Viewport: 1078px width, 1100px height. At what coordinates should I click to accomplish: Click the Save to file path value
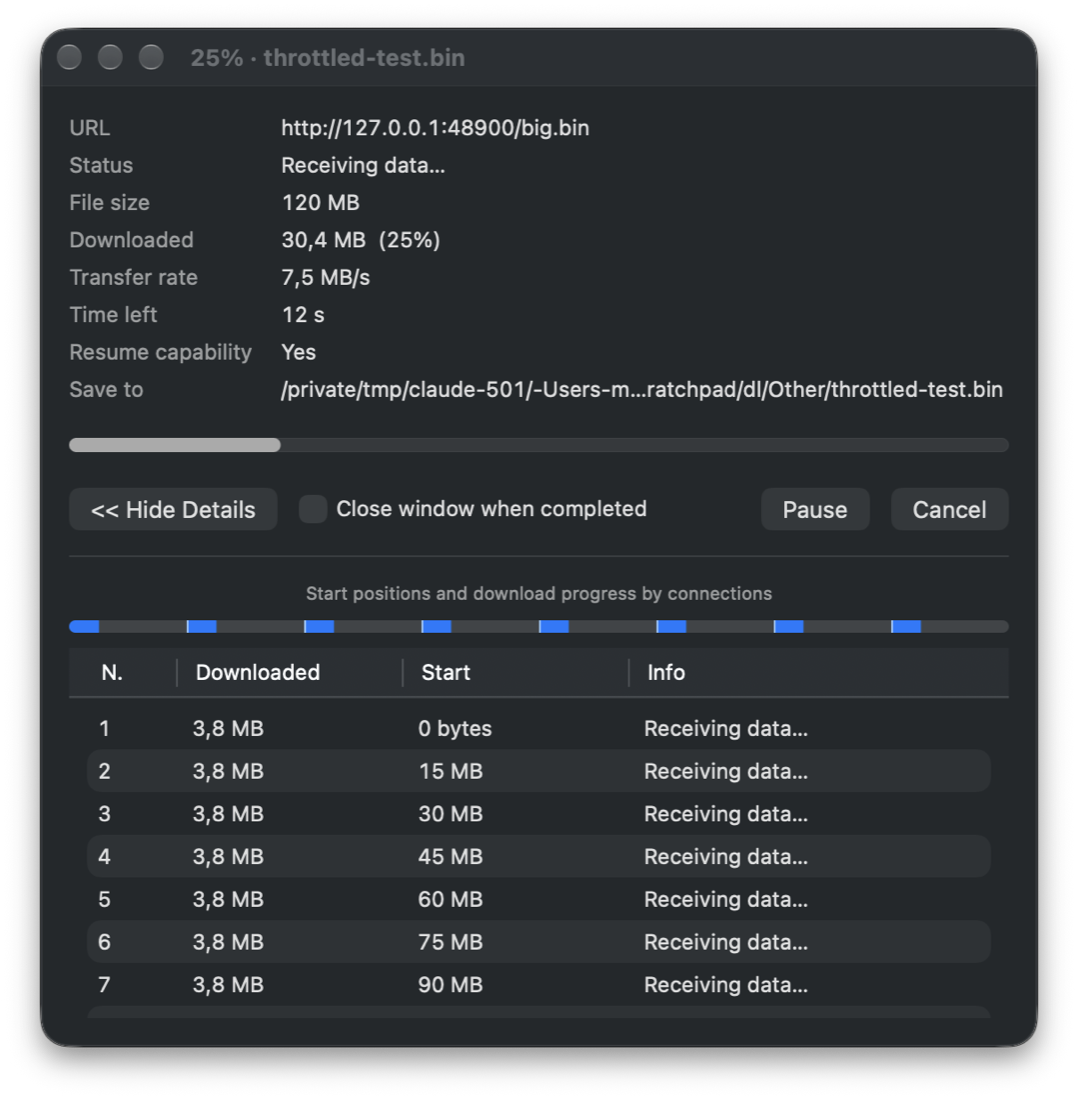642,389
